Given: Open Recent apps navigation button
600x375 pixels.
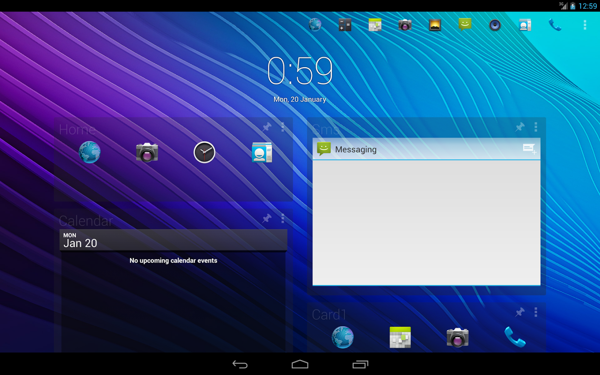Looking at the screenshot, I should [360, 364].
